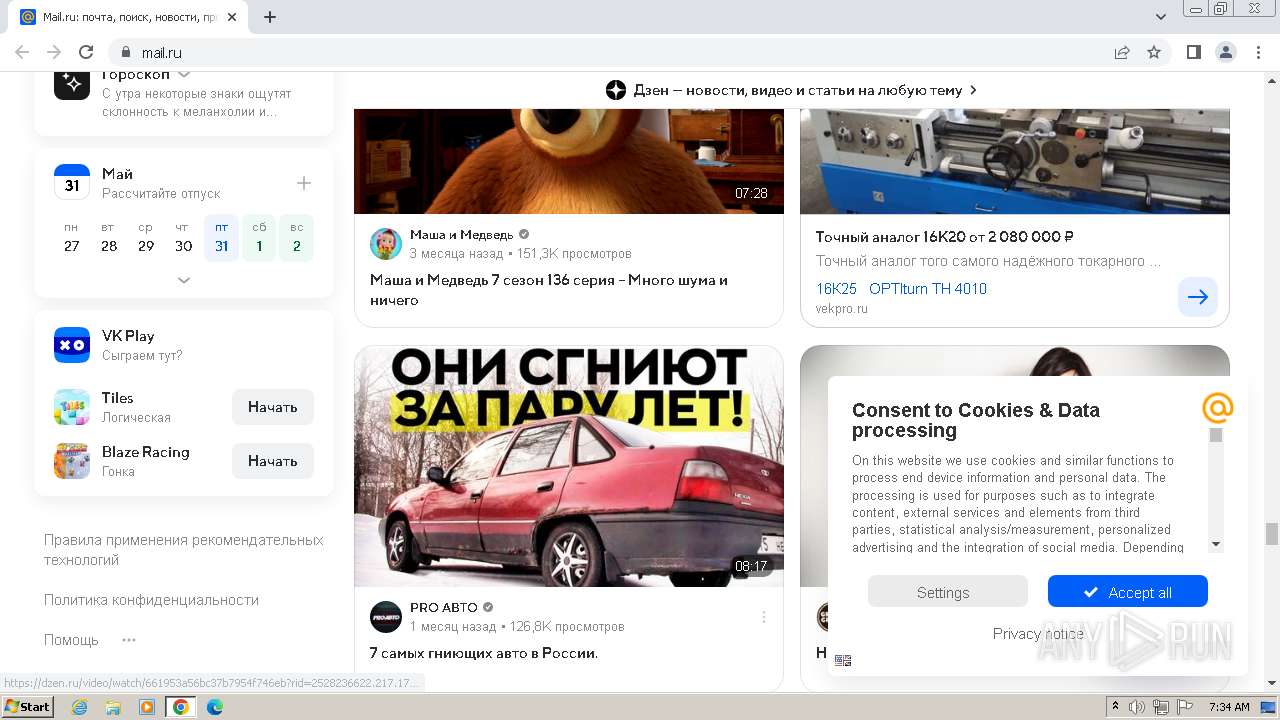Show hidden system tray icons
Viewport: 1280px width, 720px height.
[1116, 707]
